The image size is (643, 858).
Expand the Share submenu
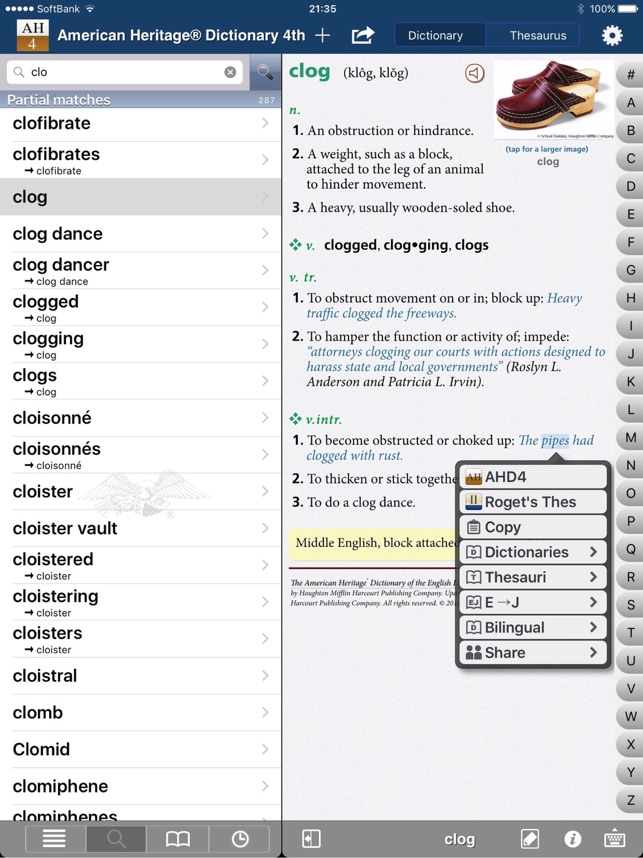tap(533, 653)
